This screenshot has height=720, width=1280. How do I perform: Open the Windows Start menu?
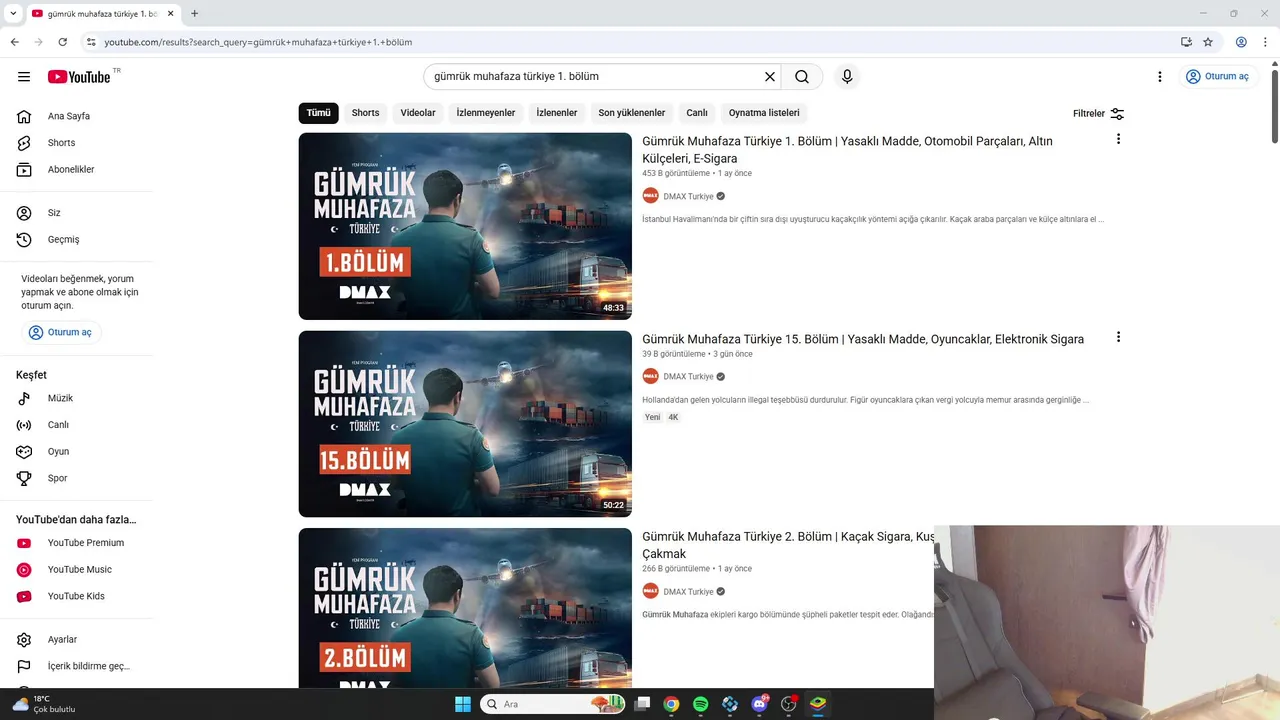(463, 704)
